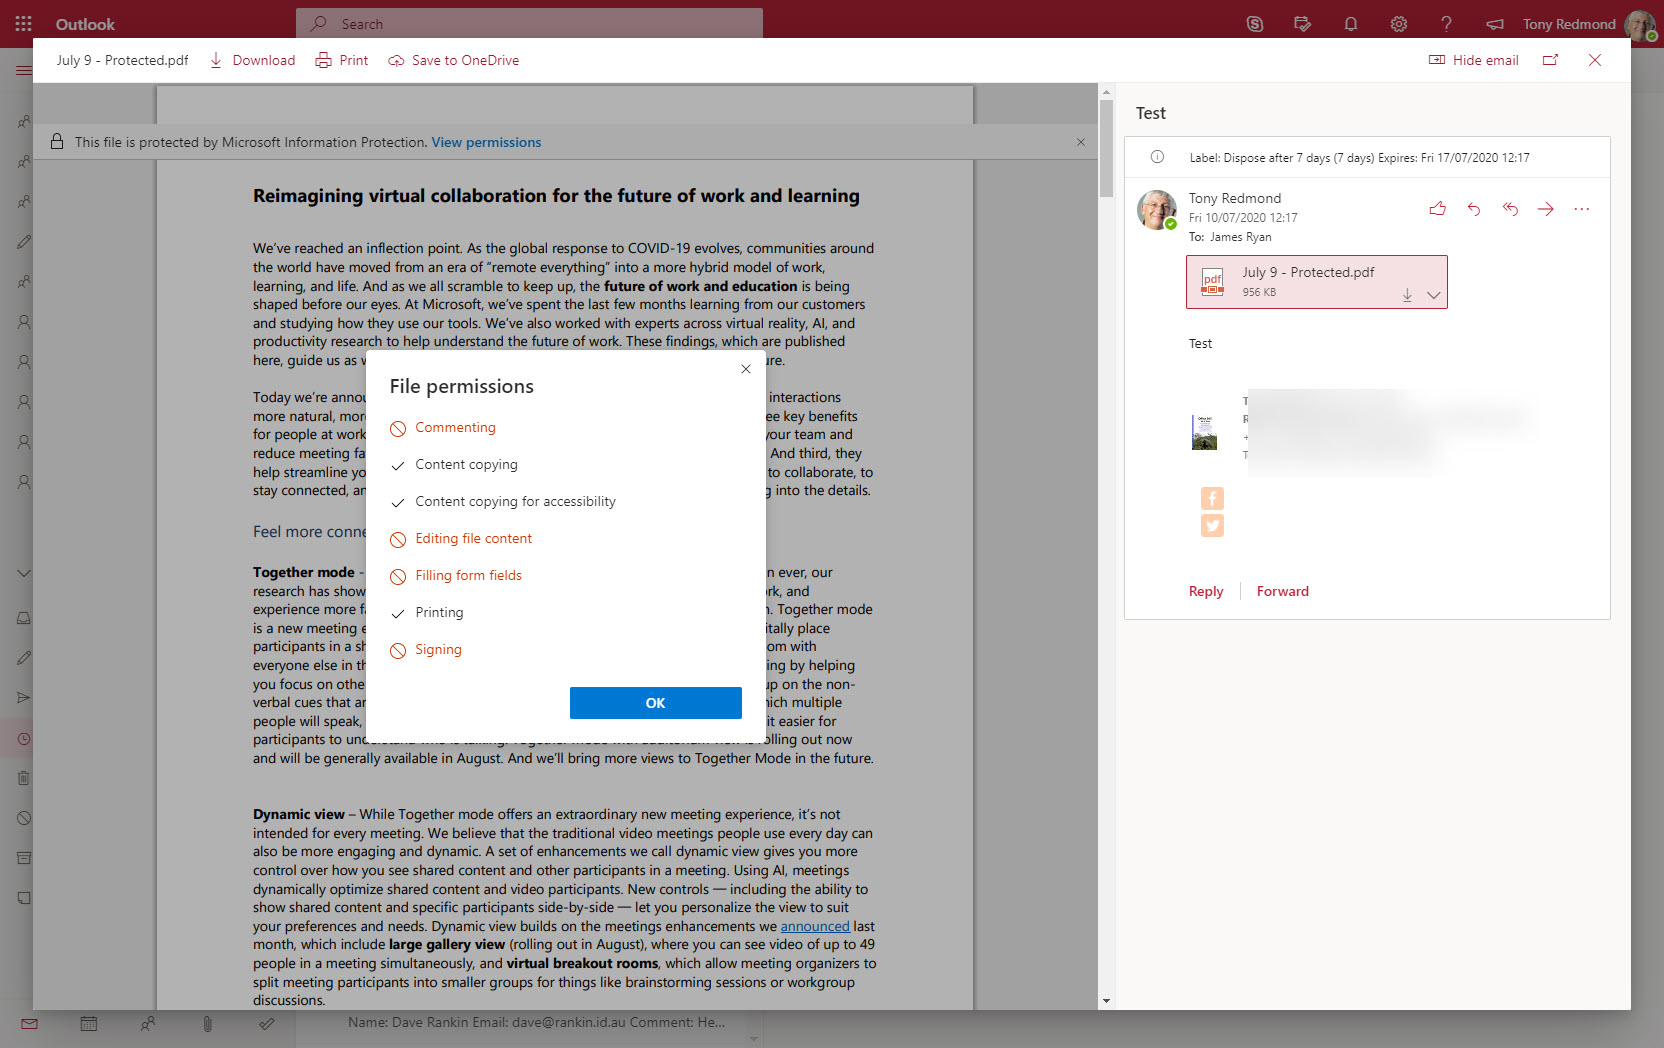Screen dimensions: 1664x1048
Task: Download the attachment via arrow icon on the PDF card
Action: pos(1407,295)
